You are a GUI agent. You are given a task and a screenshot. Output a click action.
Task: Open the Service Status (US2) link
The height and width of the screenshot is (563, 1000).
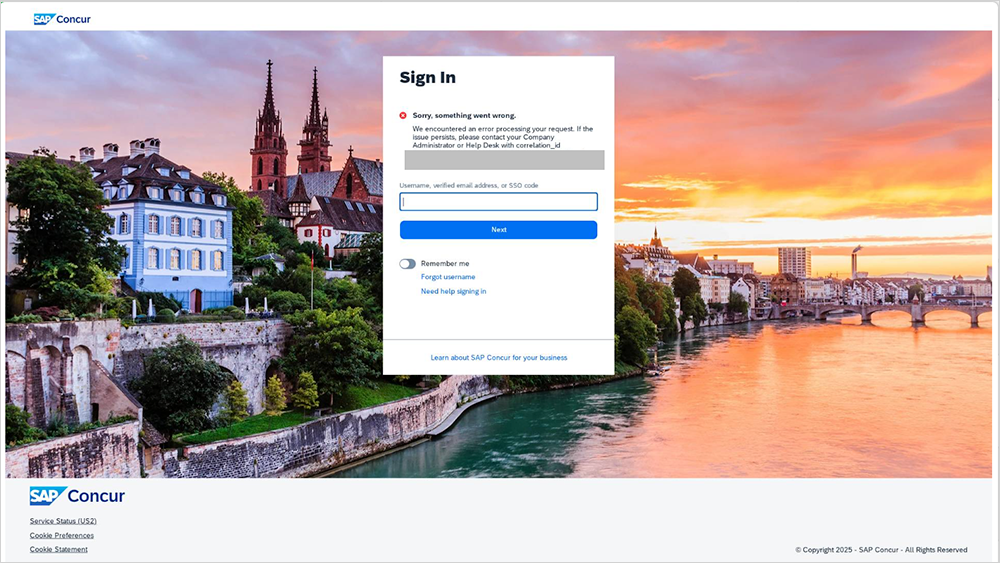coord(63,521)
